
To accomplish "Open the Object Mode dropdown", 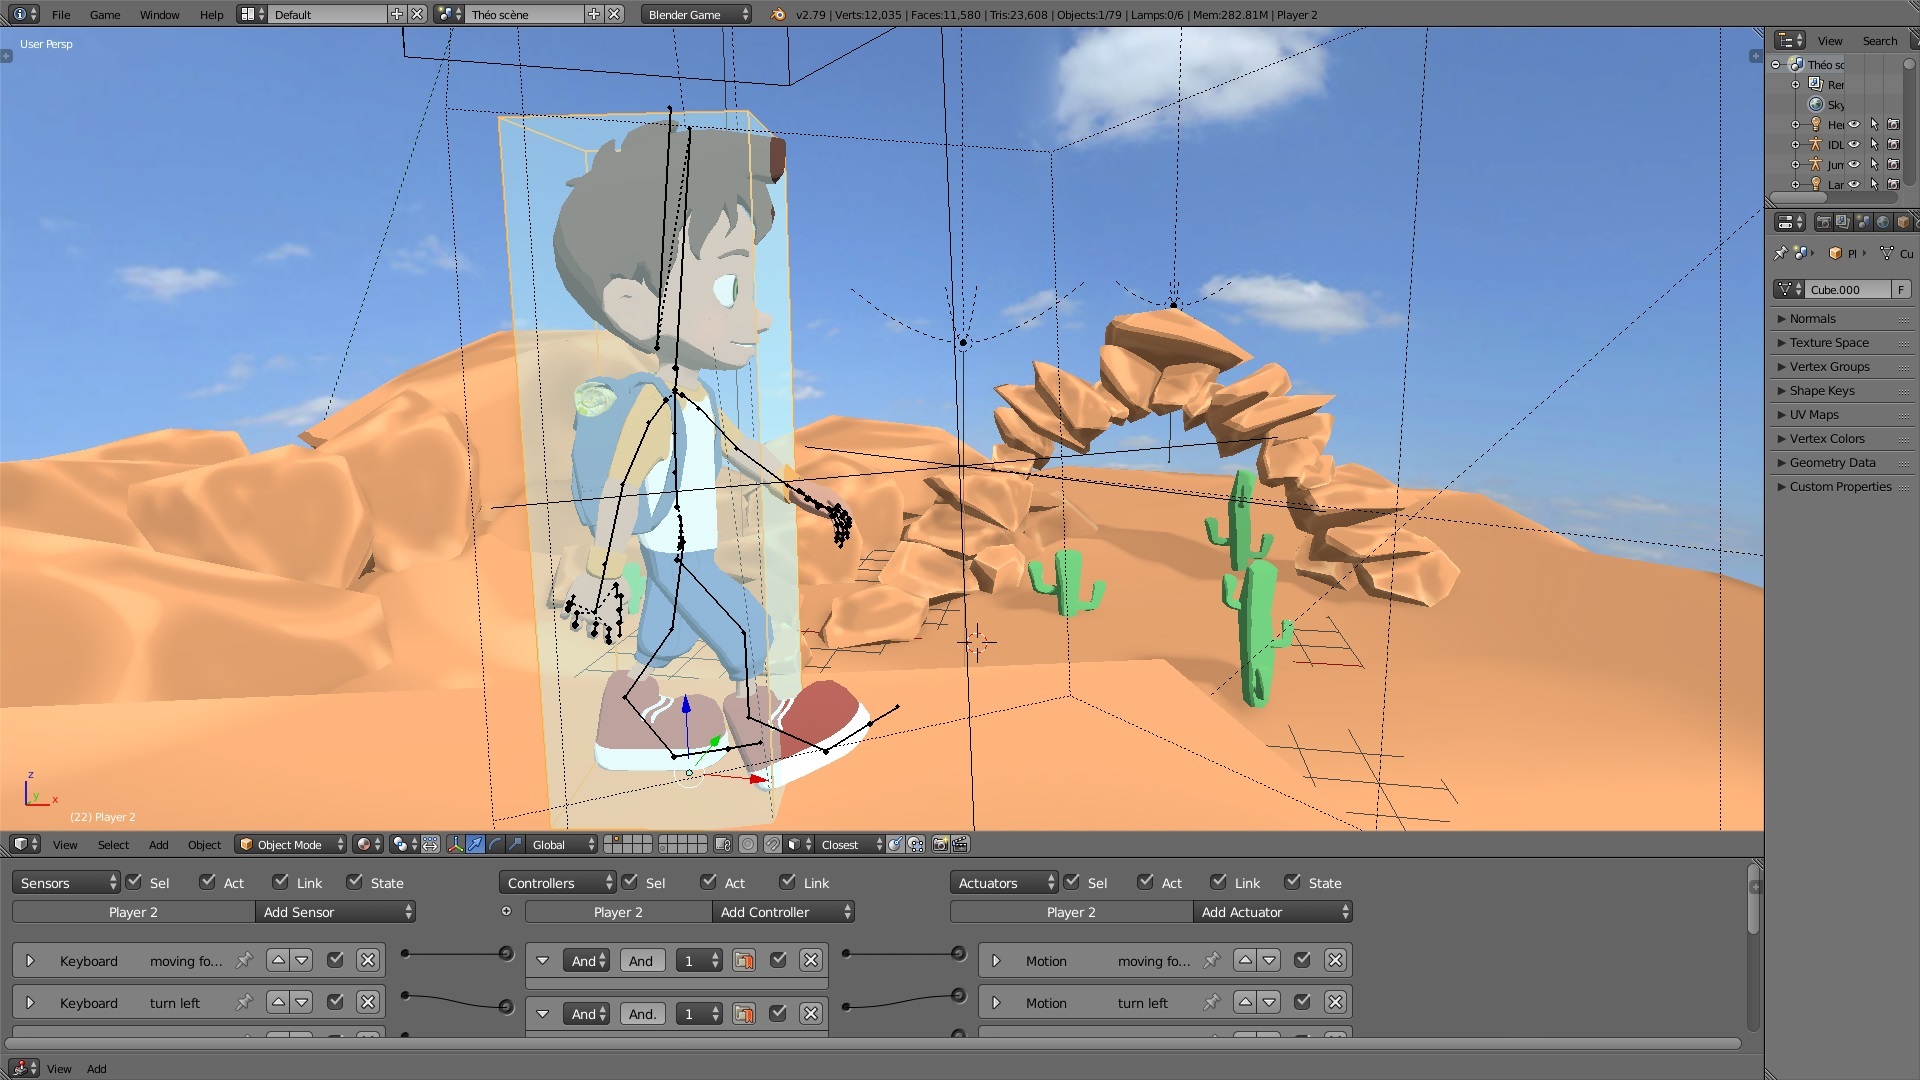I will [291, 844].
